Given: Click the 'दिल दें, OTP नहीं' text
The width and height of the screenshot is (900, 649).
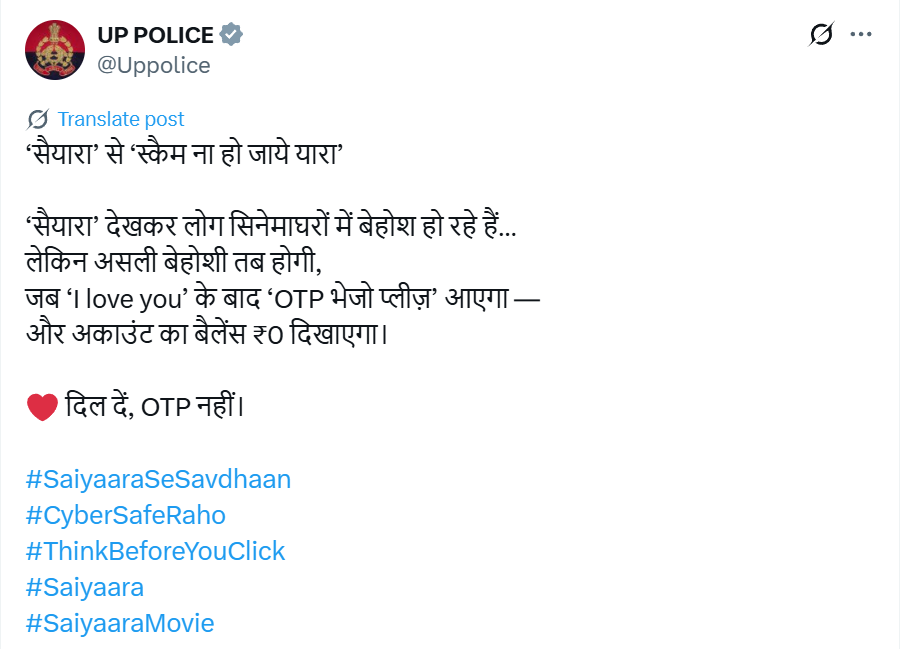Looking at the screenshot, I should (x=155, y=406).
